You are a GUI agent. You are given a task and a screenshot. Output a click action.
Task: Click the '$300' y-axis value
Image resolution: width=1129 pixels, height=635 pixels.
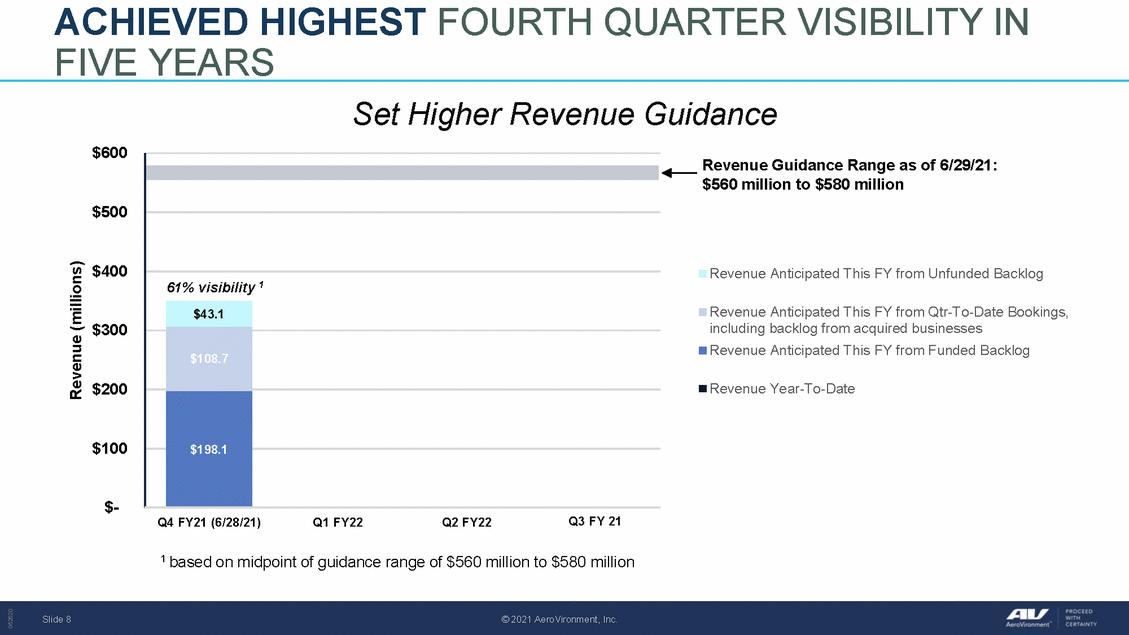click(x=109, y=330)
